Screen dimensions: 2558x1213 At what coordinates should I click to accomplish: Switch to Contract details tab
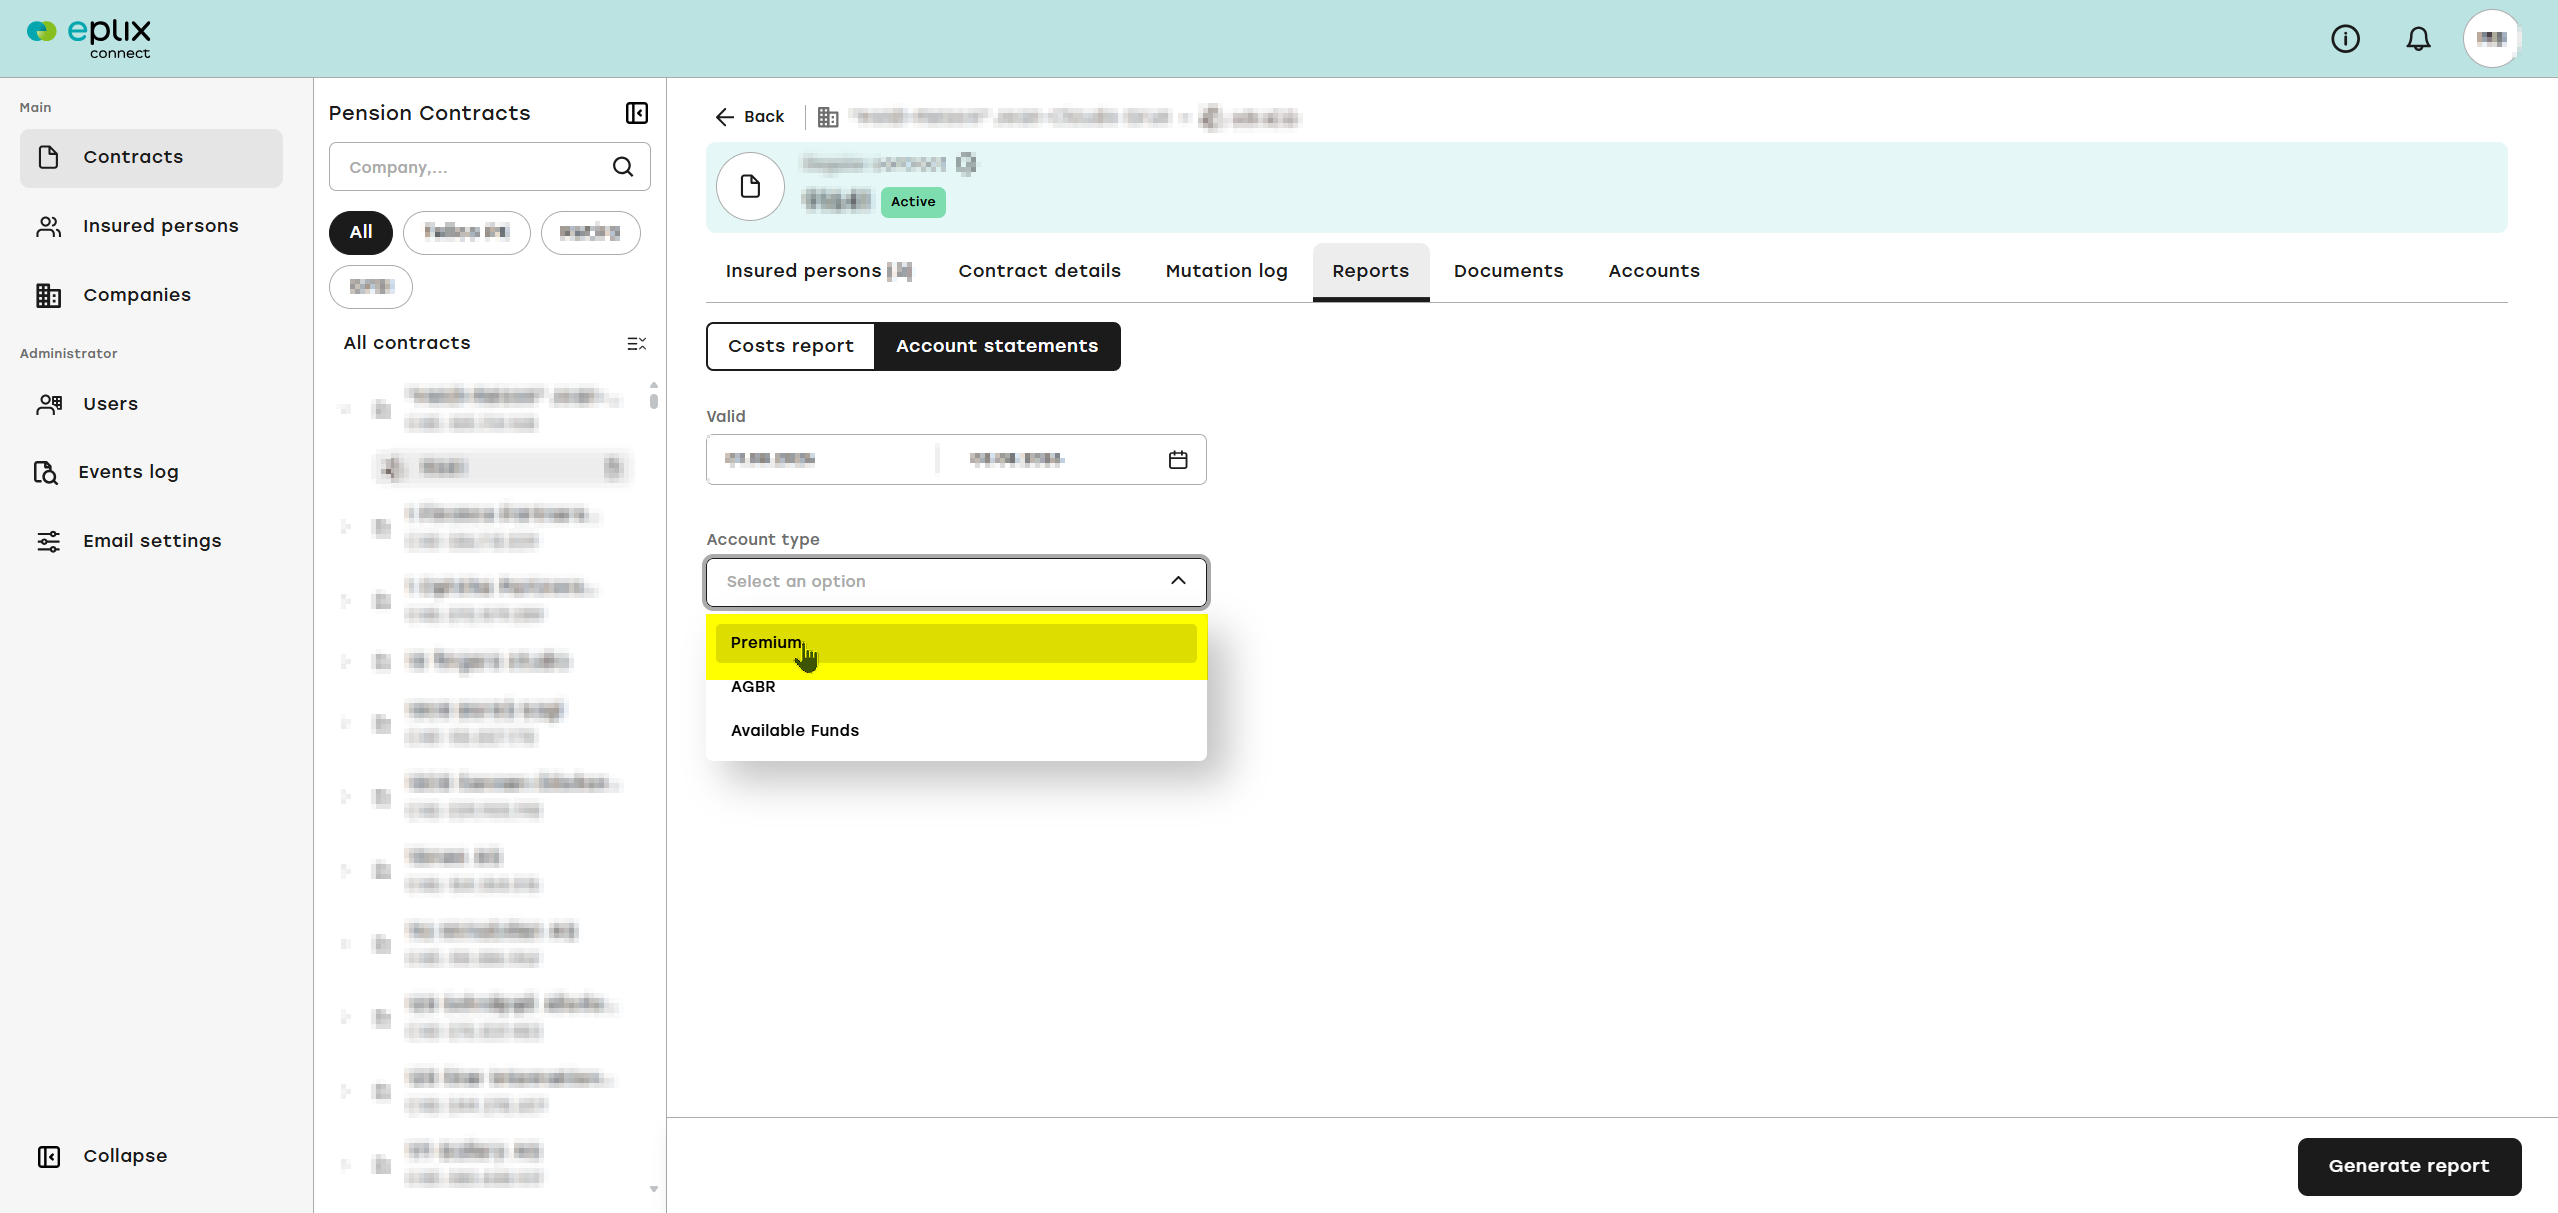pos(1039,271)
